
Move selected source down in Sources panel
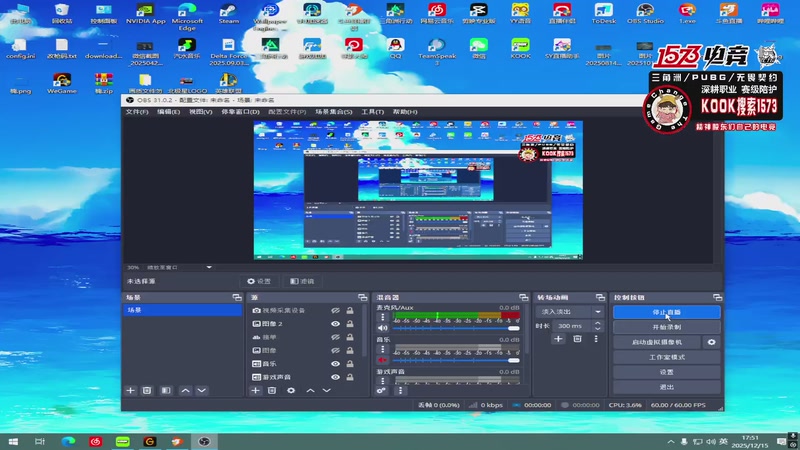[x=327, y=390]
